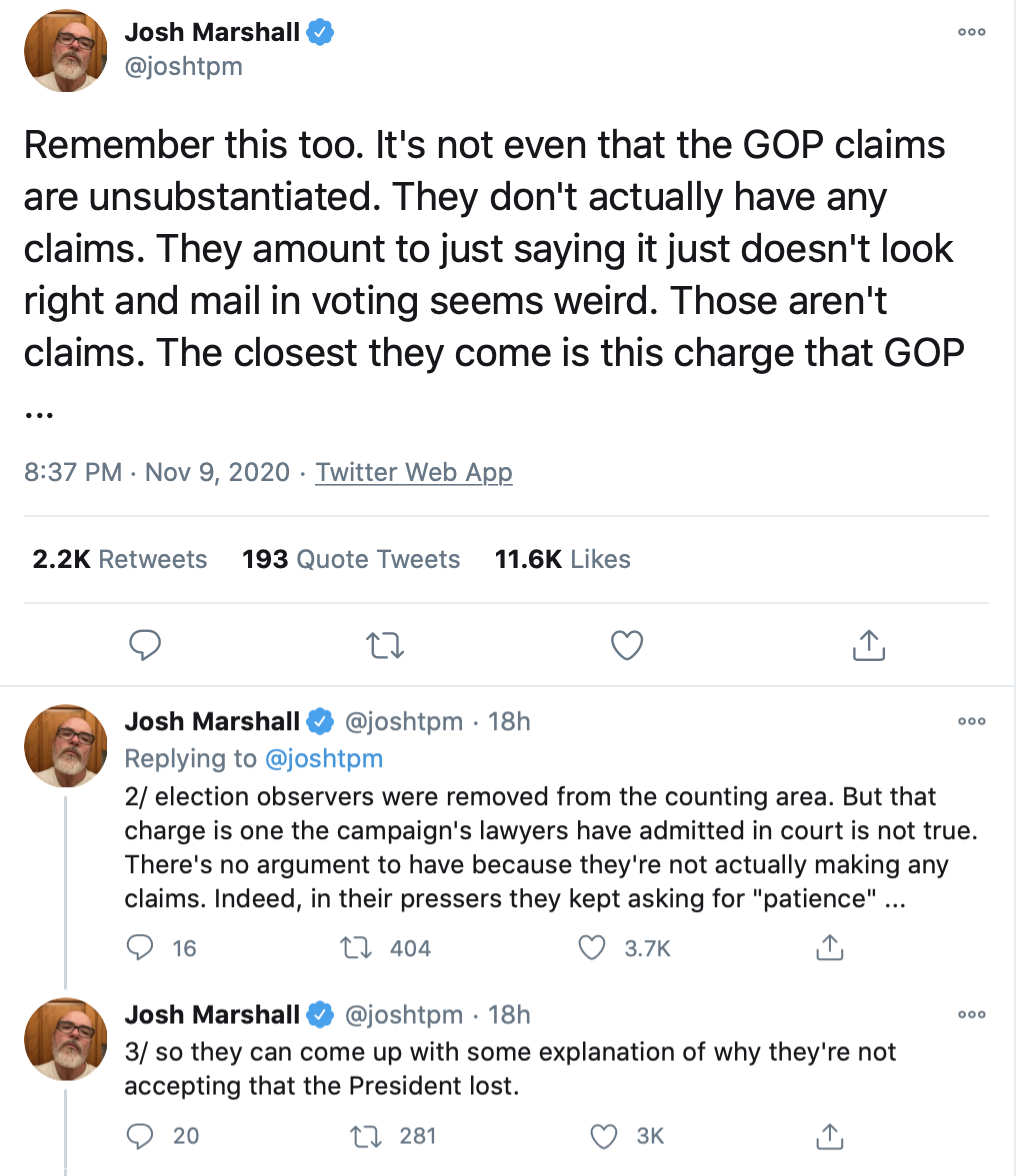This screenshot has height=1176, width=1020.
Task: Open the 11.6K Likes list
Action: click(563, 559)
